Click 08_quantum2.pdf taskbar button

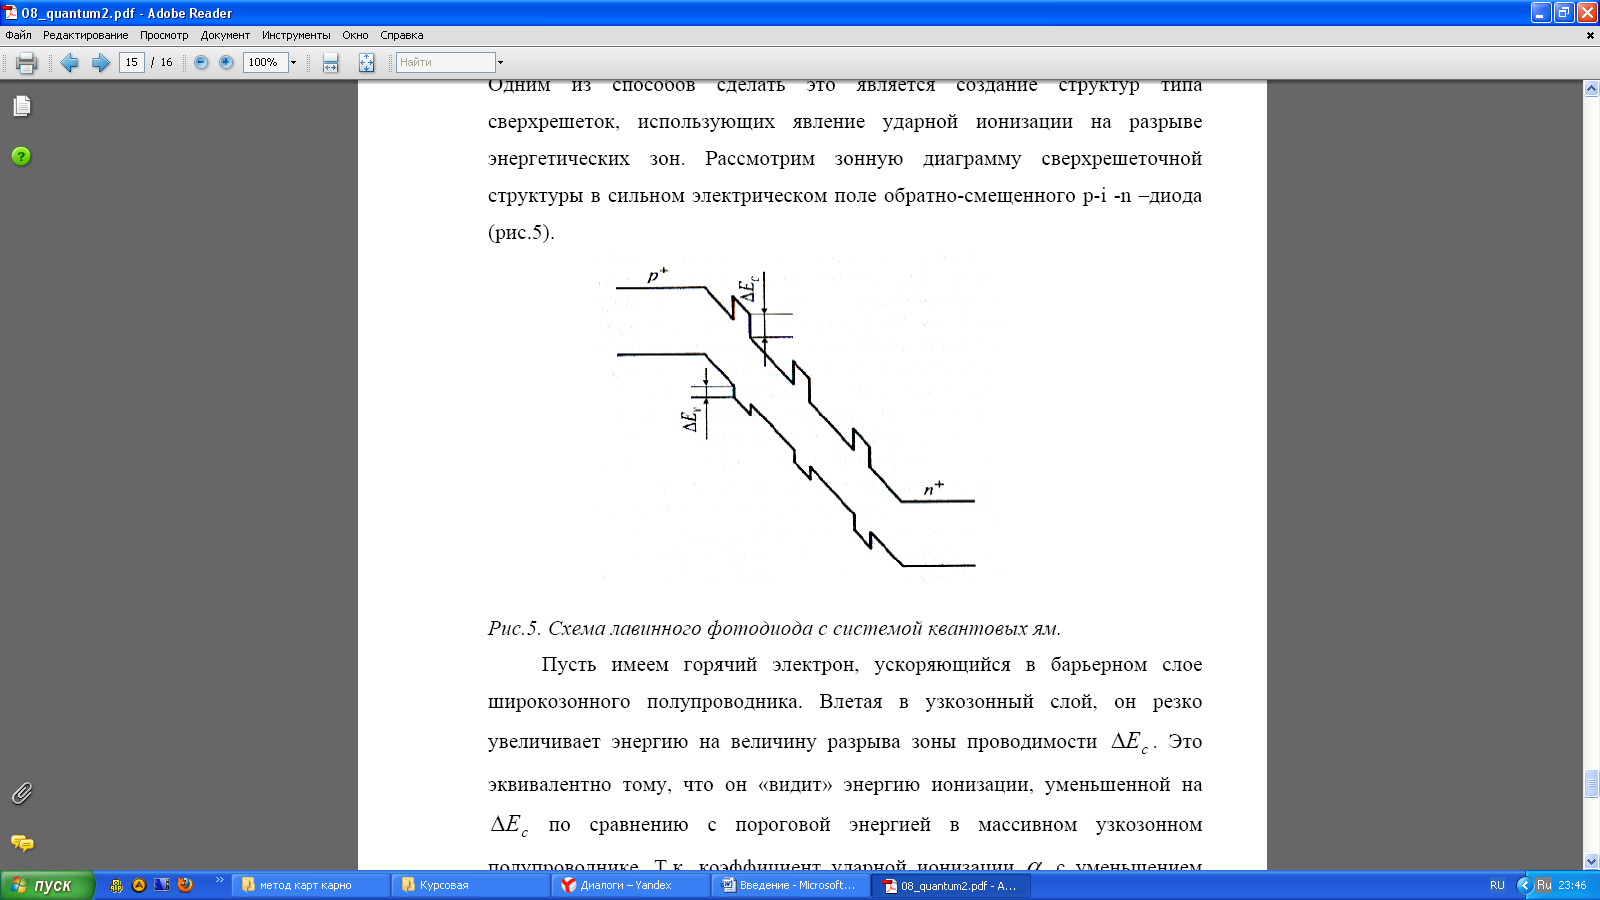pos(950,885)
